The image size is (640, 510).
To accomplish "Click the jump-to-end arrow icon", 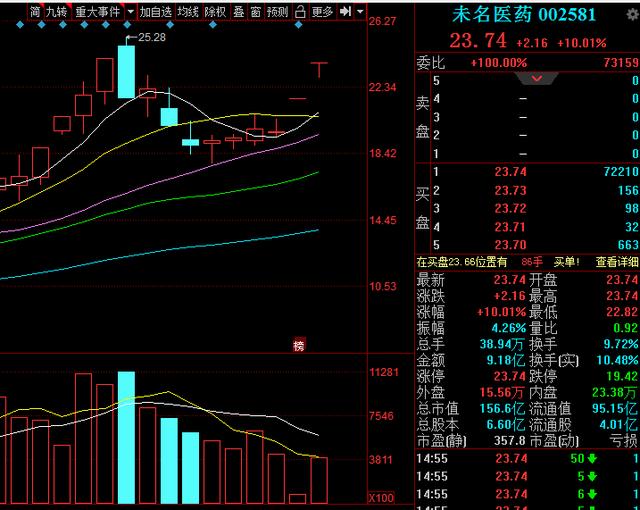I will tap(345, 11).
